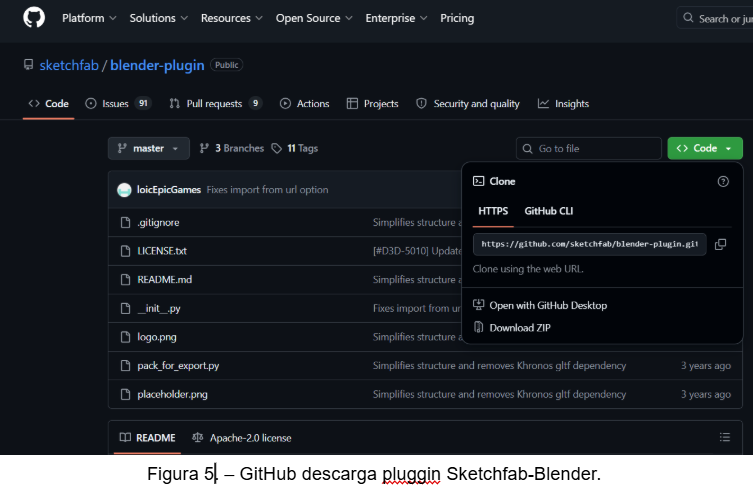Open commit Fixes import from url option
The height and width of the screenshot is (487, 753).
point(267,190)
